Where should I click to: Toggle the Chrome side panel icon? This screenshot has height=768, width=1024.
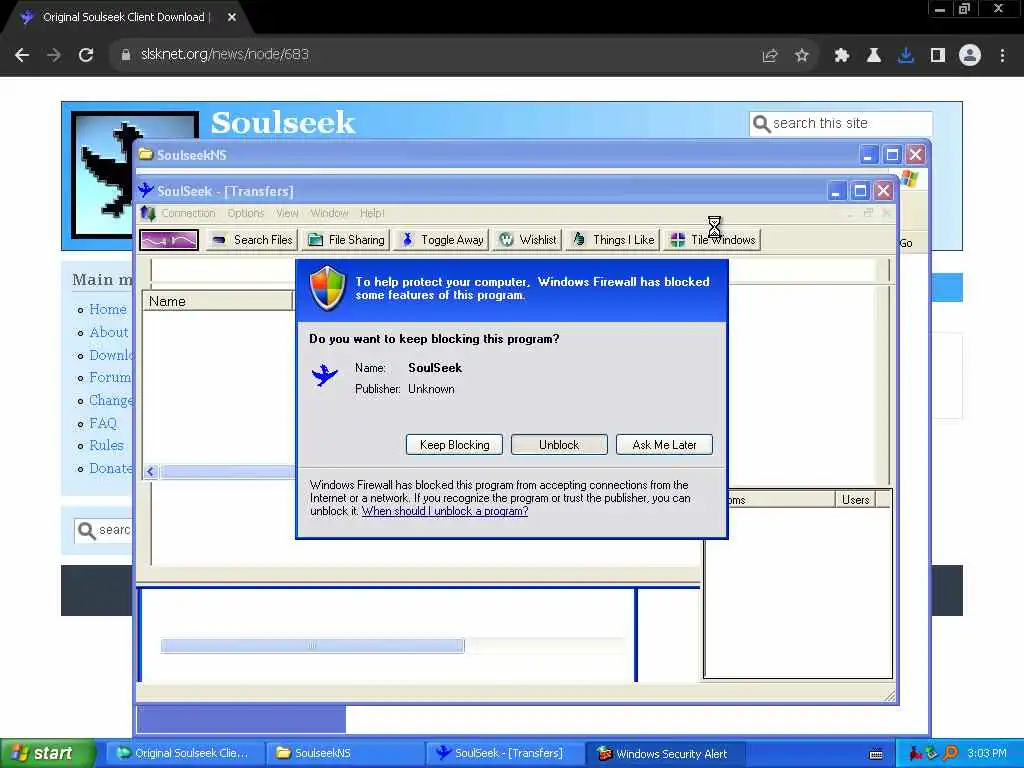(938, 56)
